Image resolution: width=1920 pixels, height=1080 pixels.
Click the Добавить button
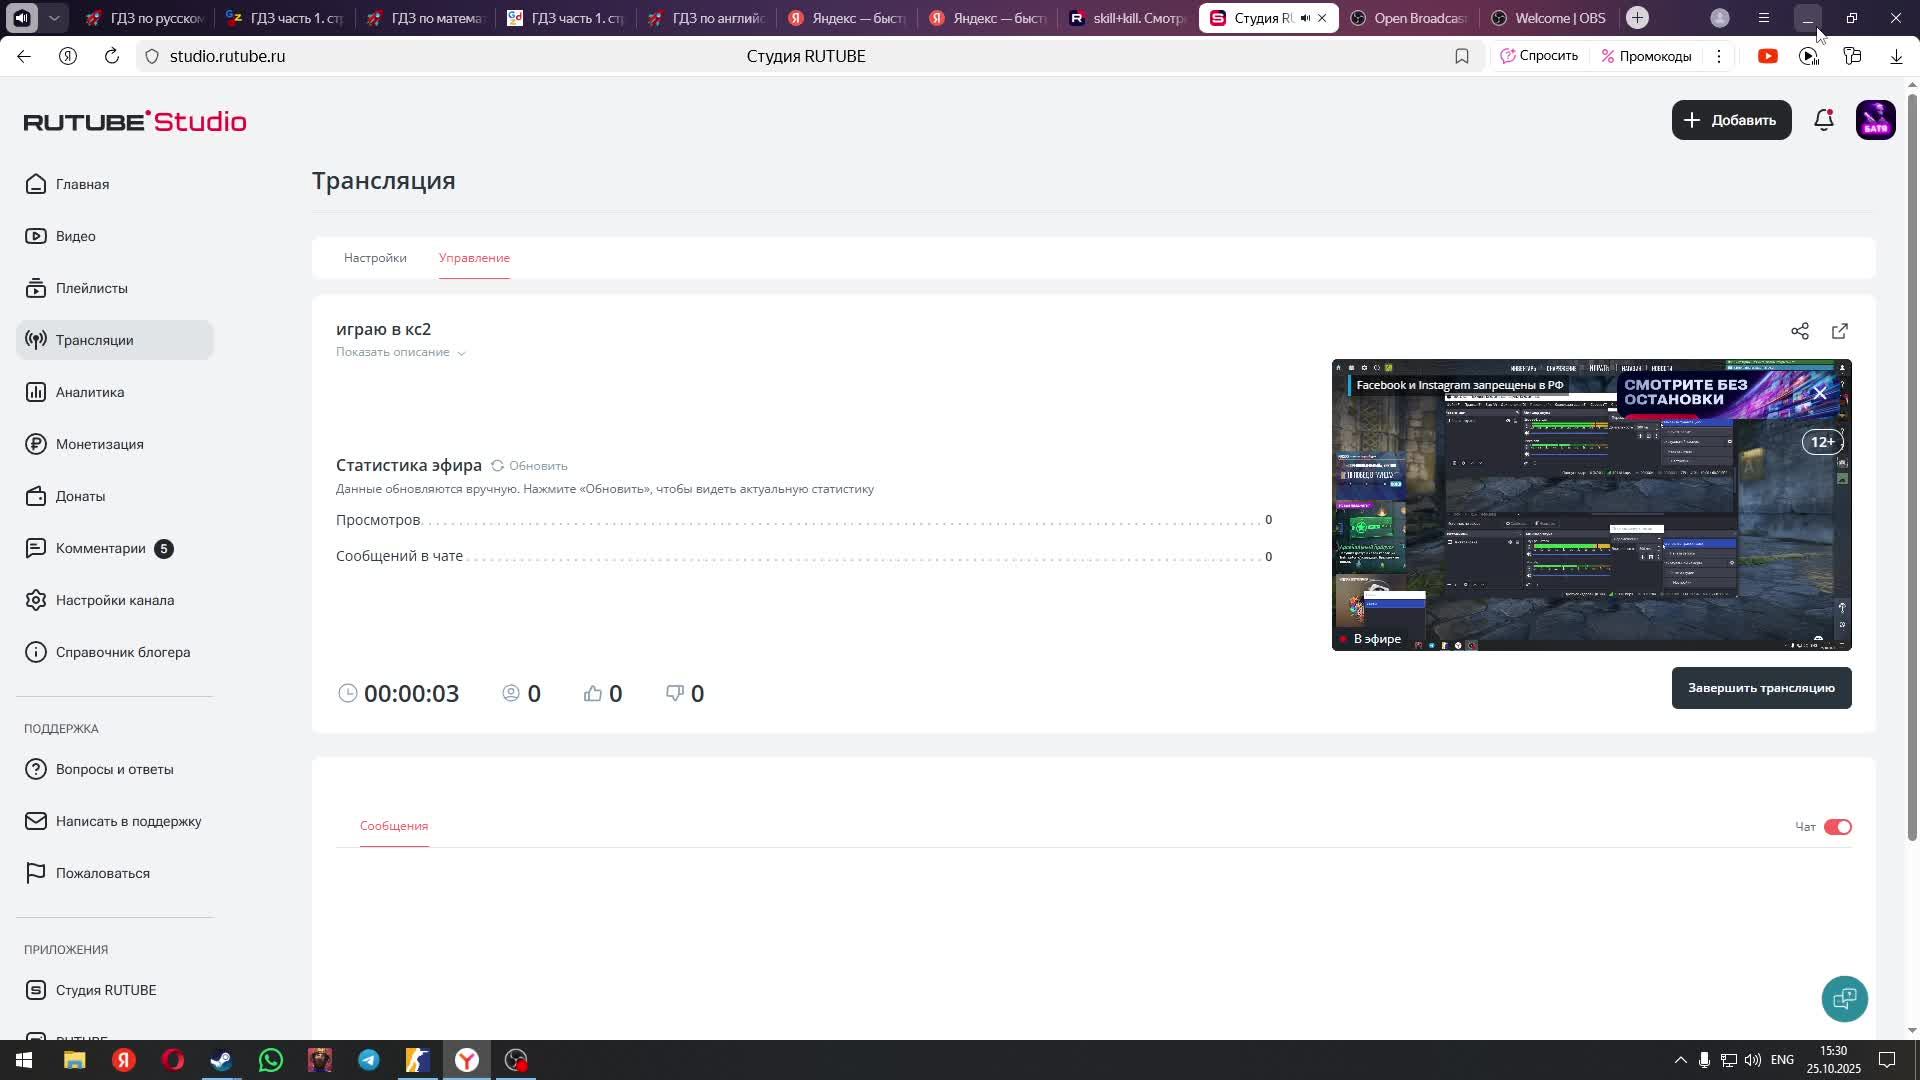pos(1731,120)
